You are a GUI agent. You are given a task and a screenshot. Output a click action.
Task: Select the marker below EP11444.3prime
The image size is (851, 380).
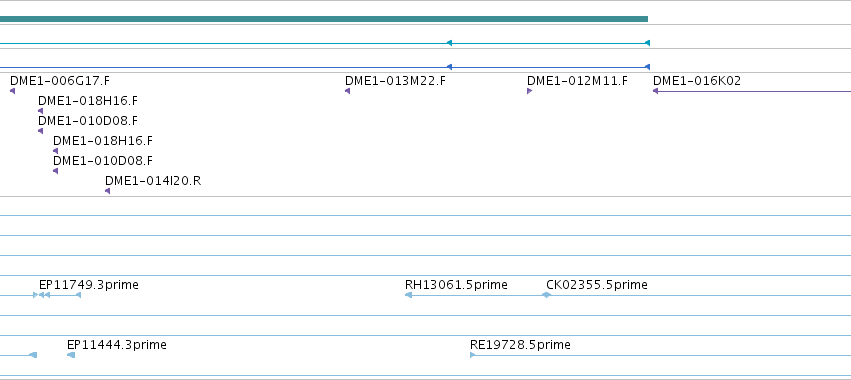point(71,355)
